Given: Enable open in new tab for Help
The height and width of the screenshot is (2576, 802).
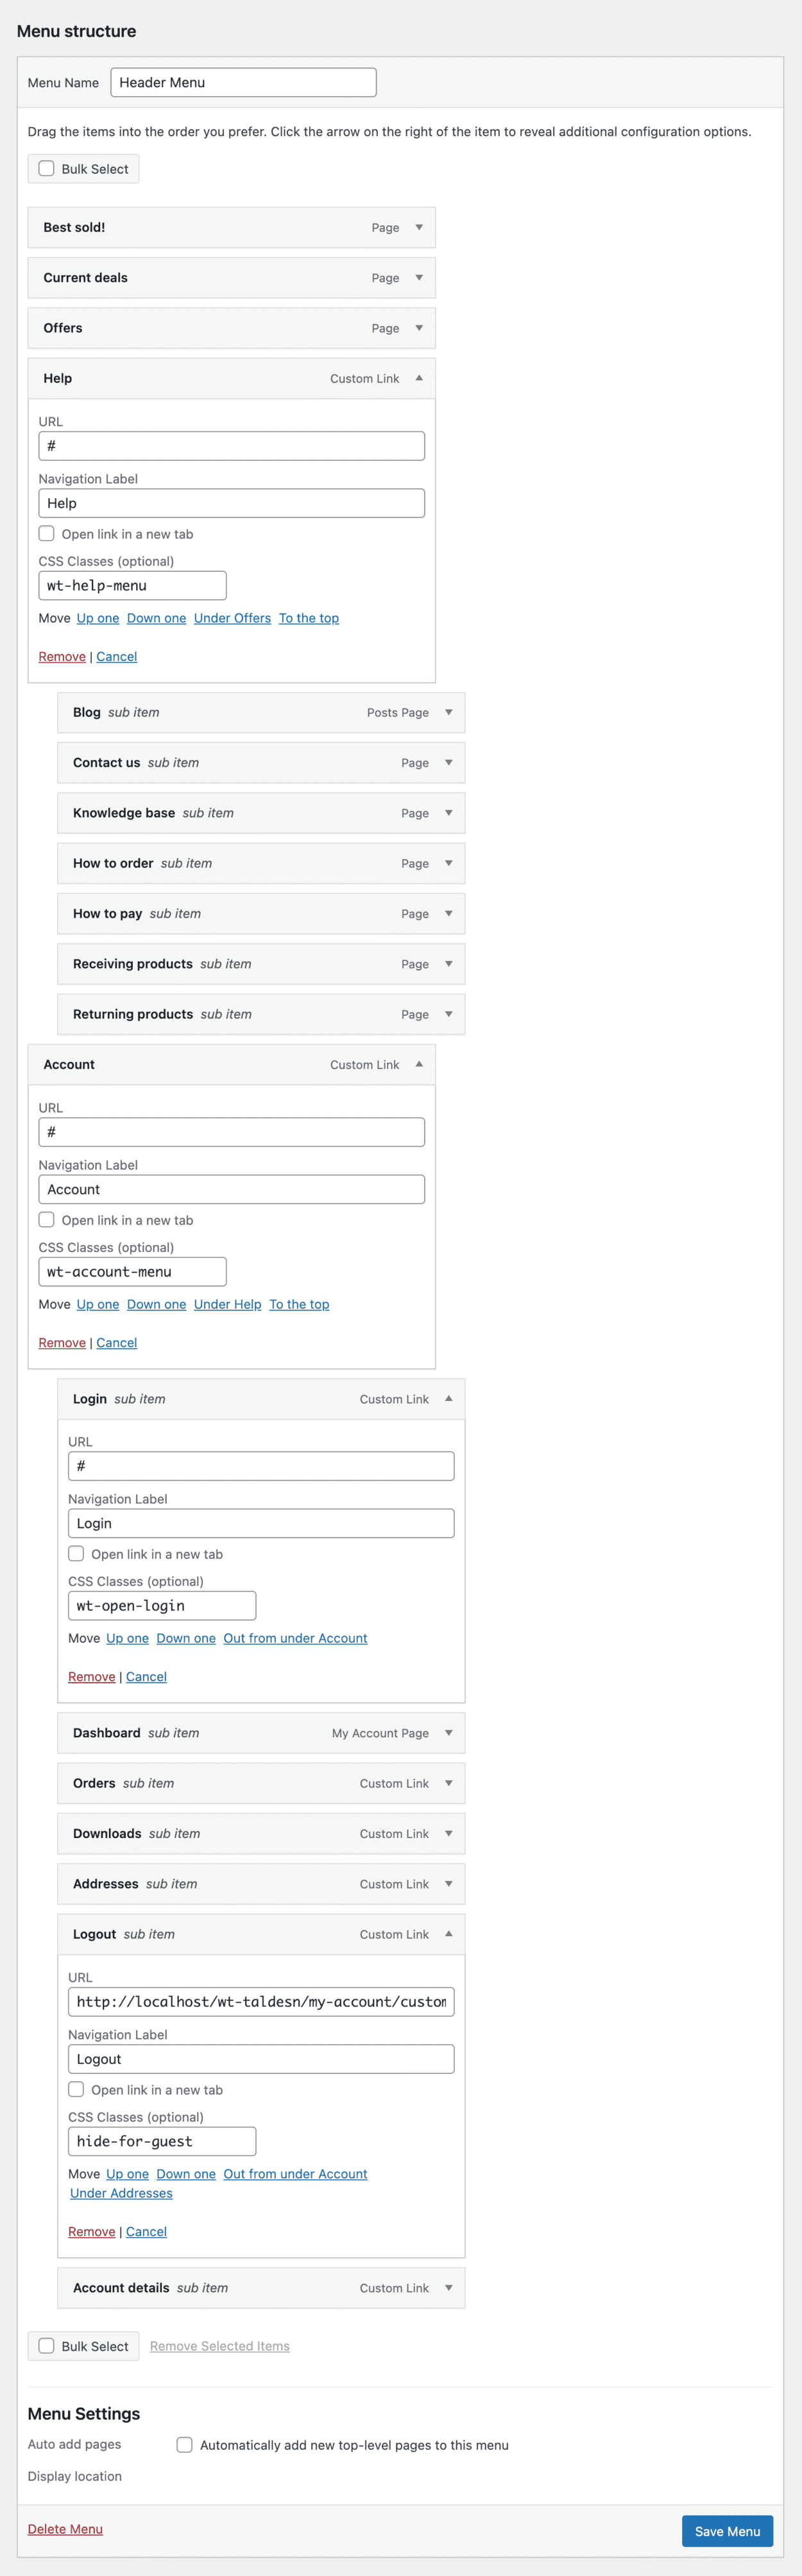Looking at the screenshot, I should tap(46, 533).
